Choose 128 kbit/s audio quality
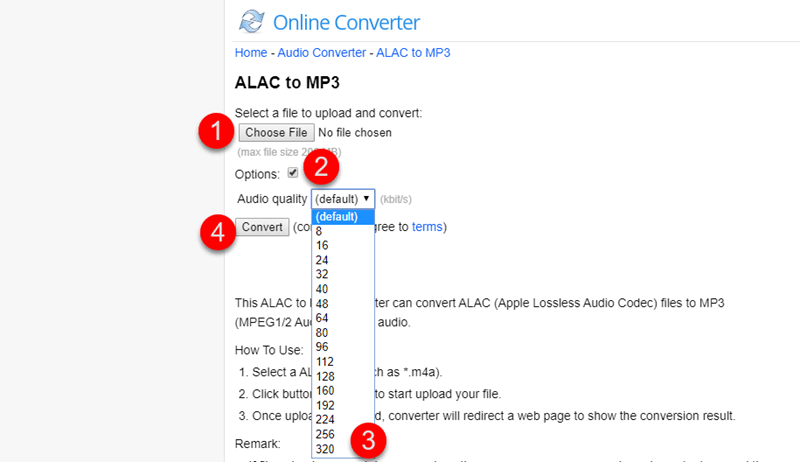The image size is (800, 462). 324,376
